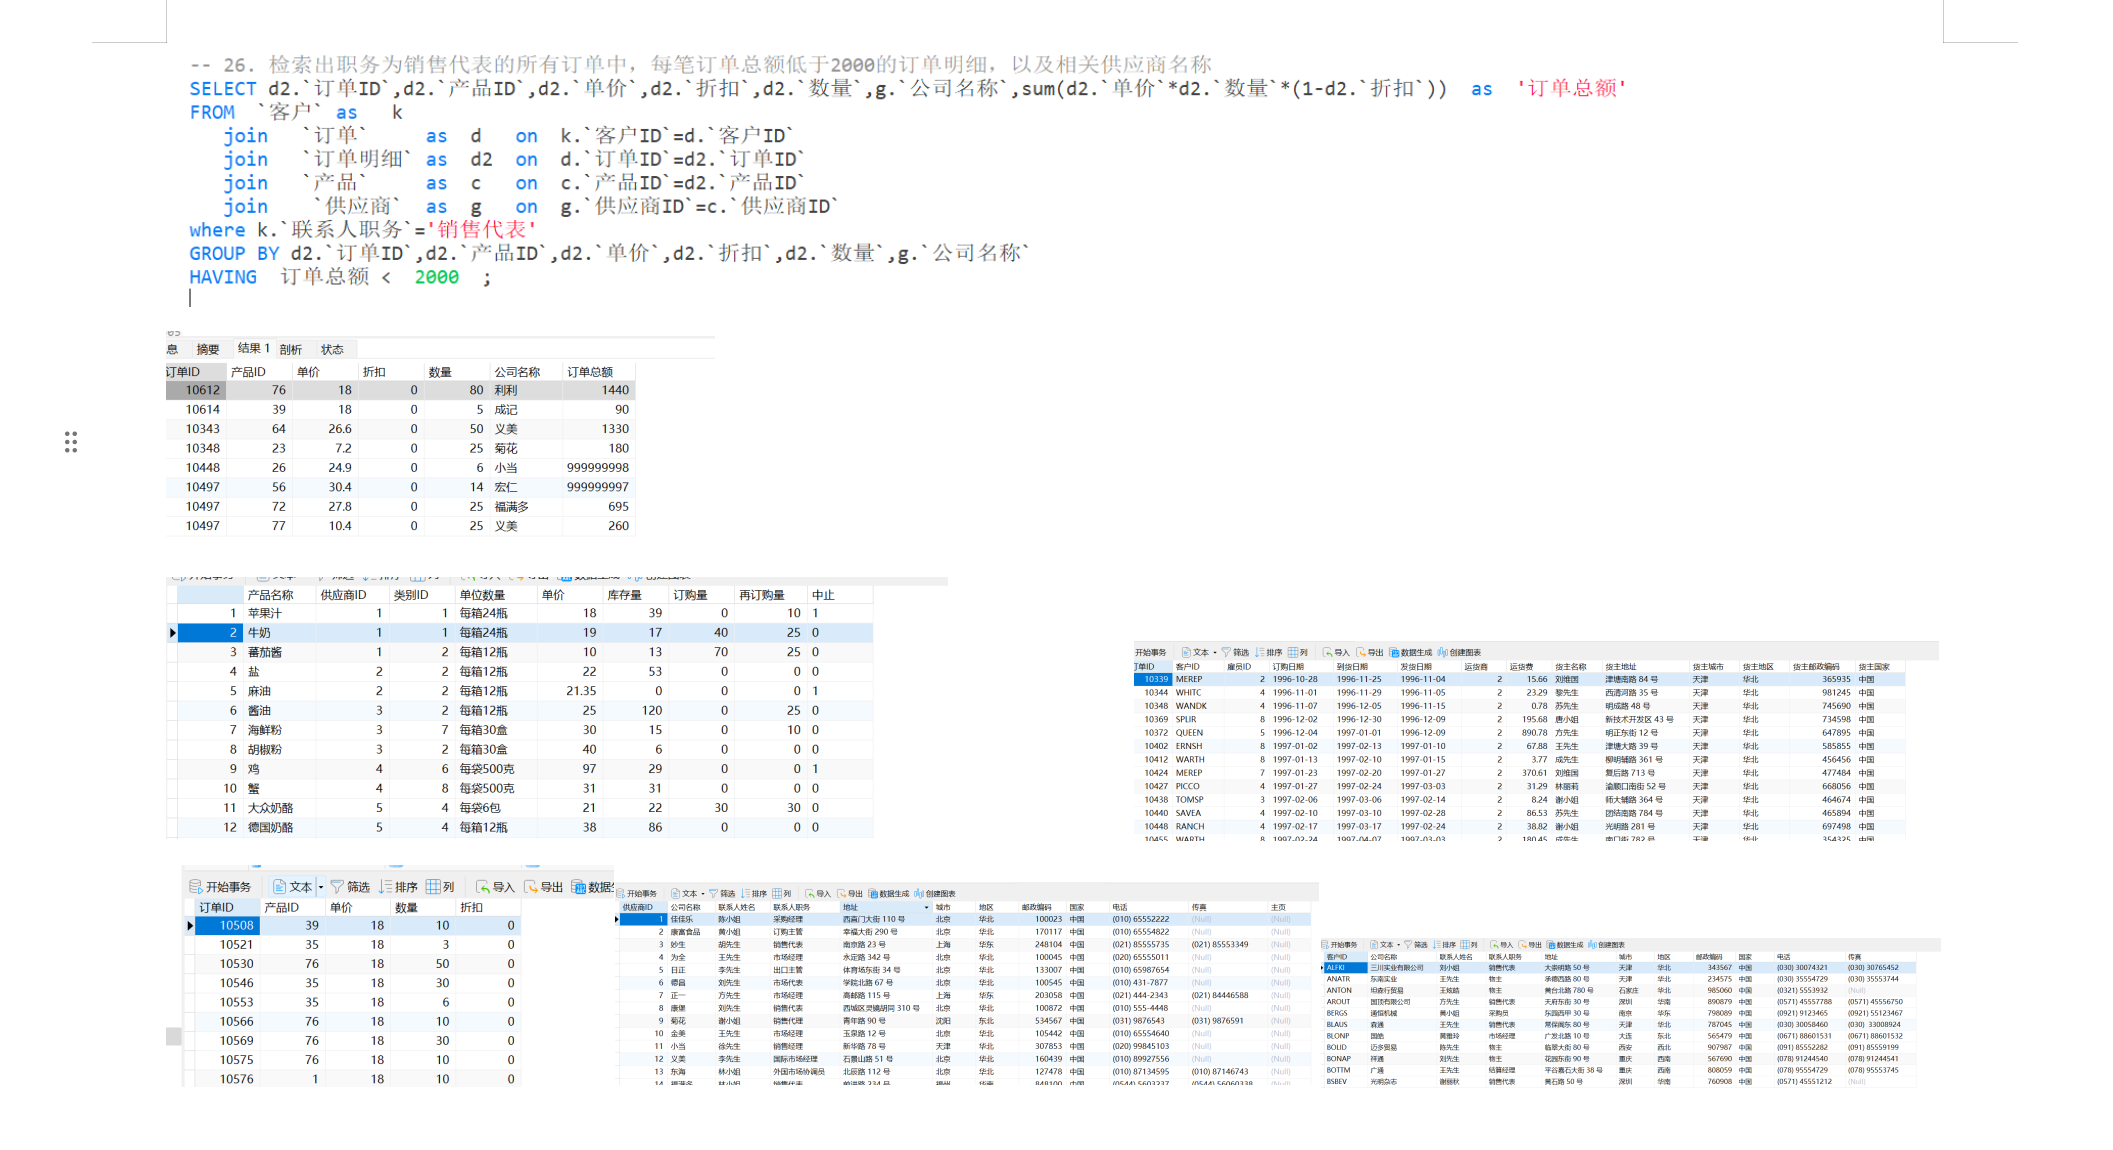Click 排序 sort icon in order details toolbar
This screenshot has height=1150, width=2113.
pos(399,887)
